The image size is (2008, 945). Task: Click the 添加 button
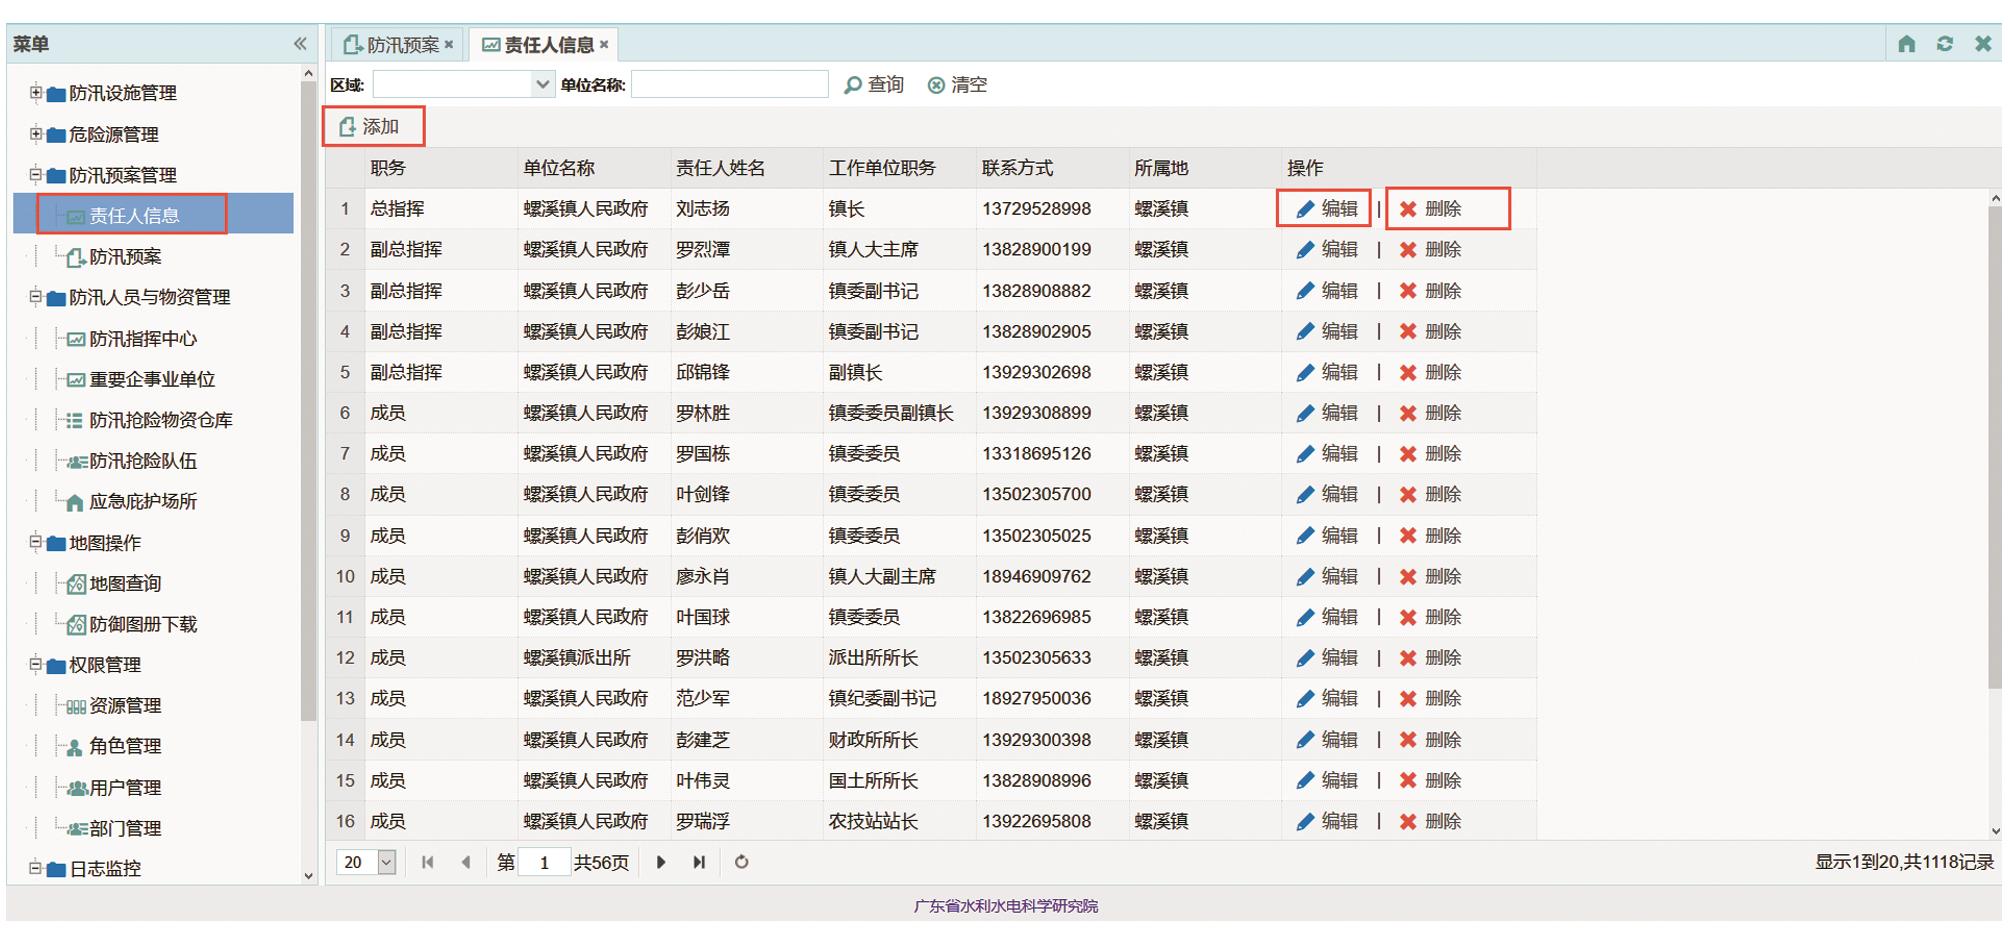[x=370, y=127]
